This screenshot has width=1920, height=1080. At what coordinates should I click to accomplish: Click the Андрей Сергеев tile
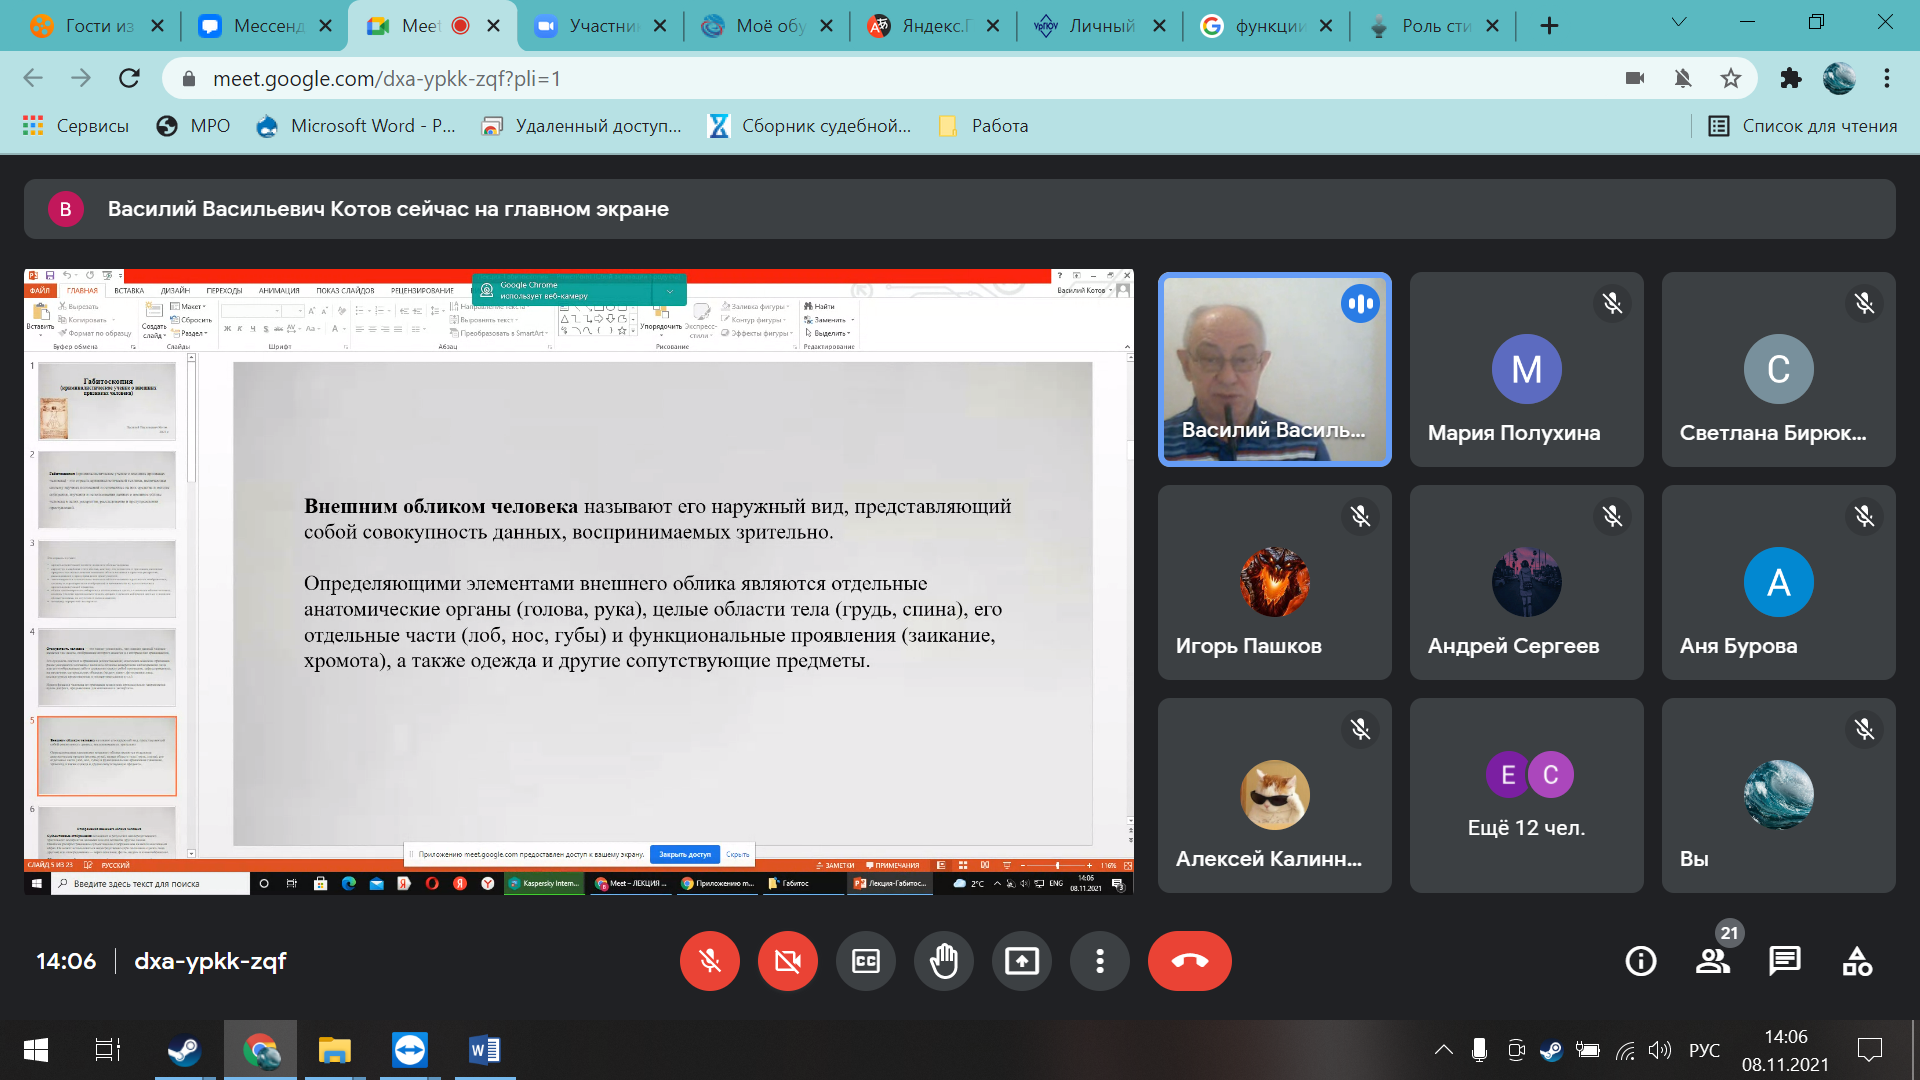click(1526, 582)
